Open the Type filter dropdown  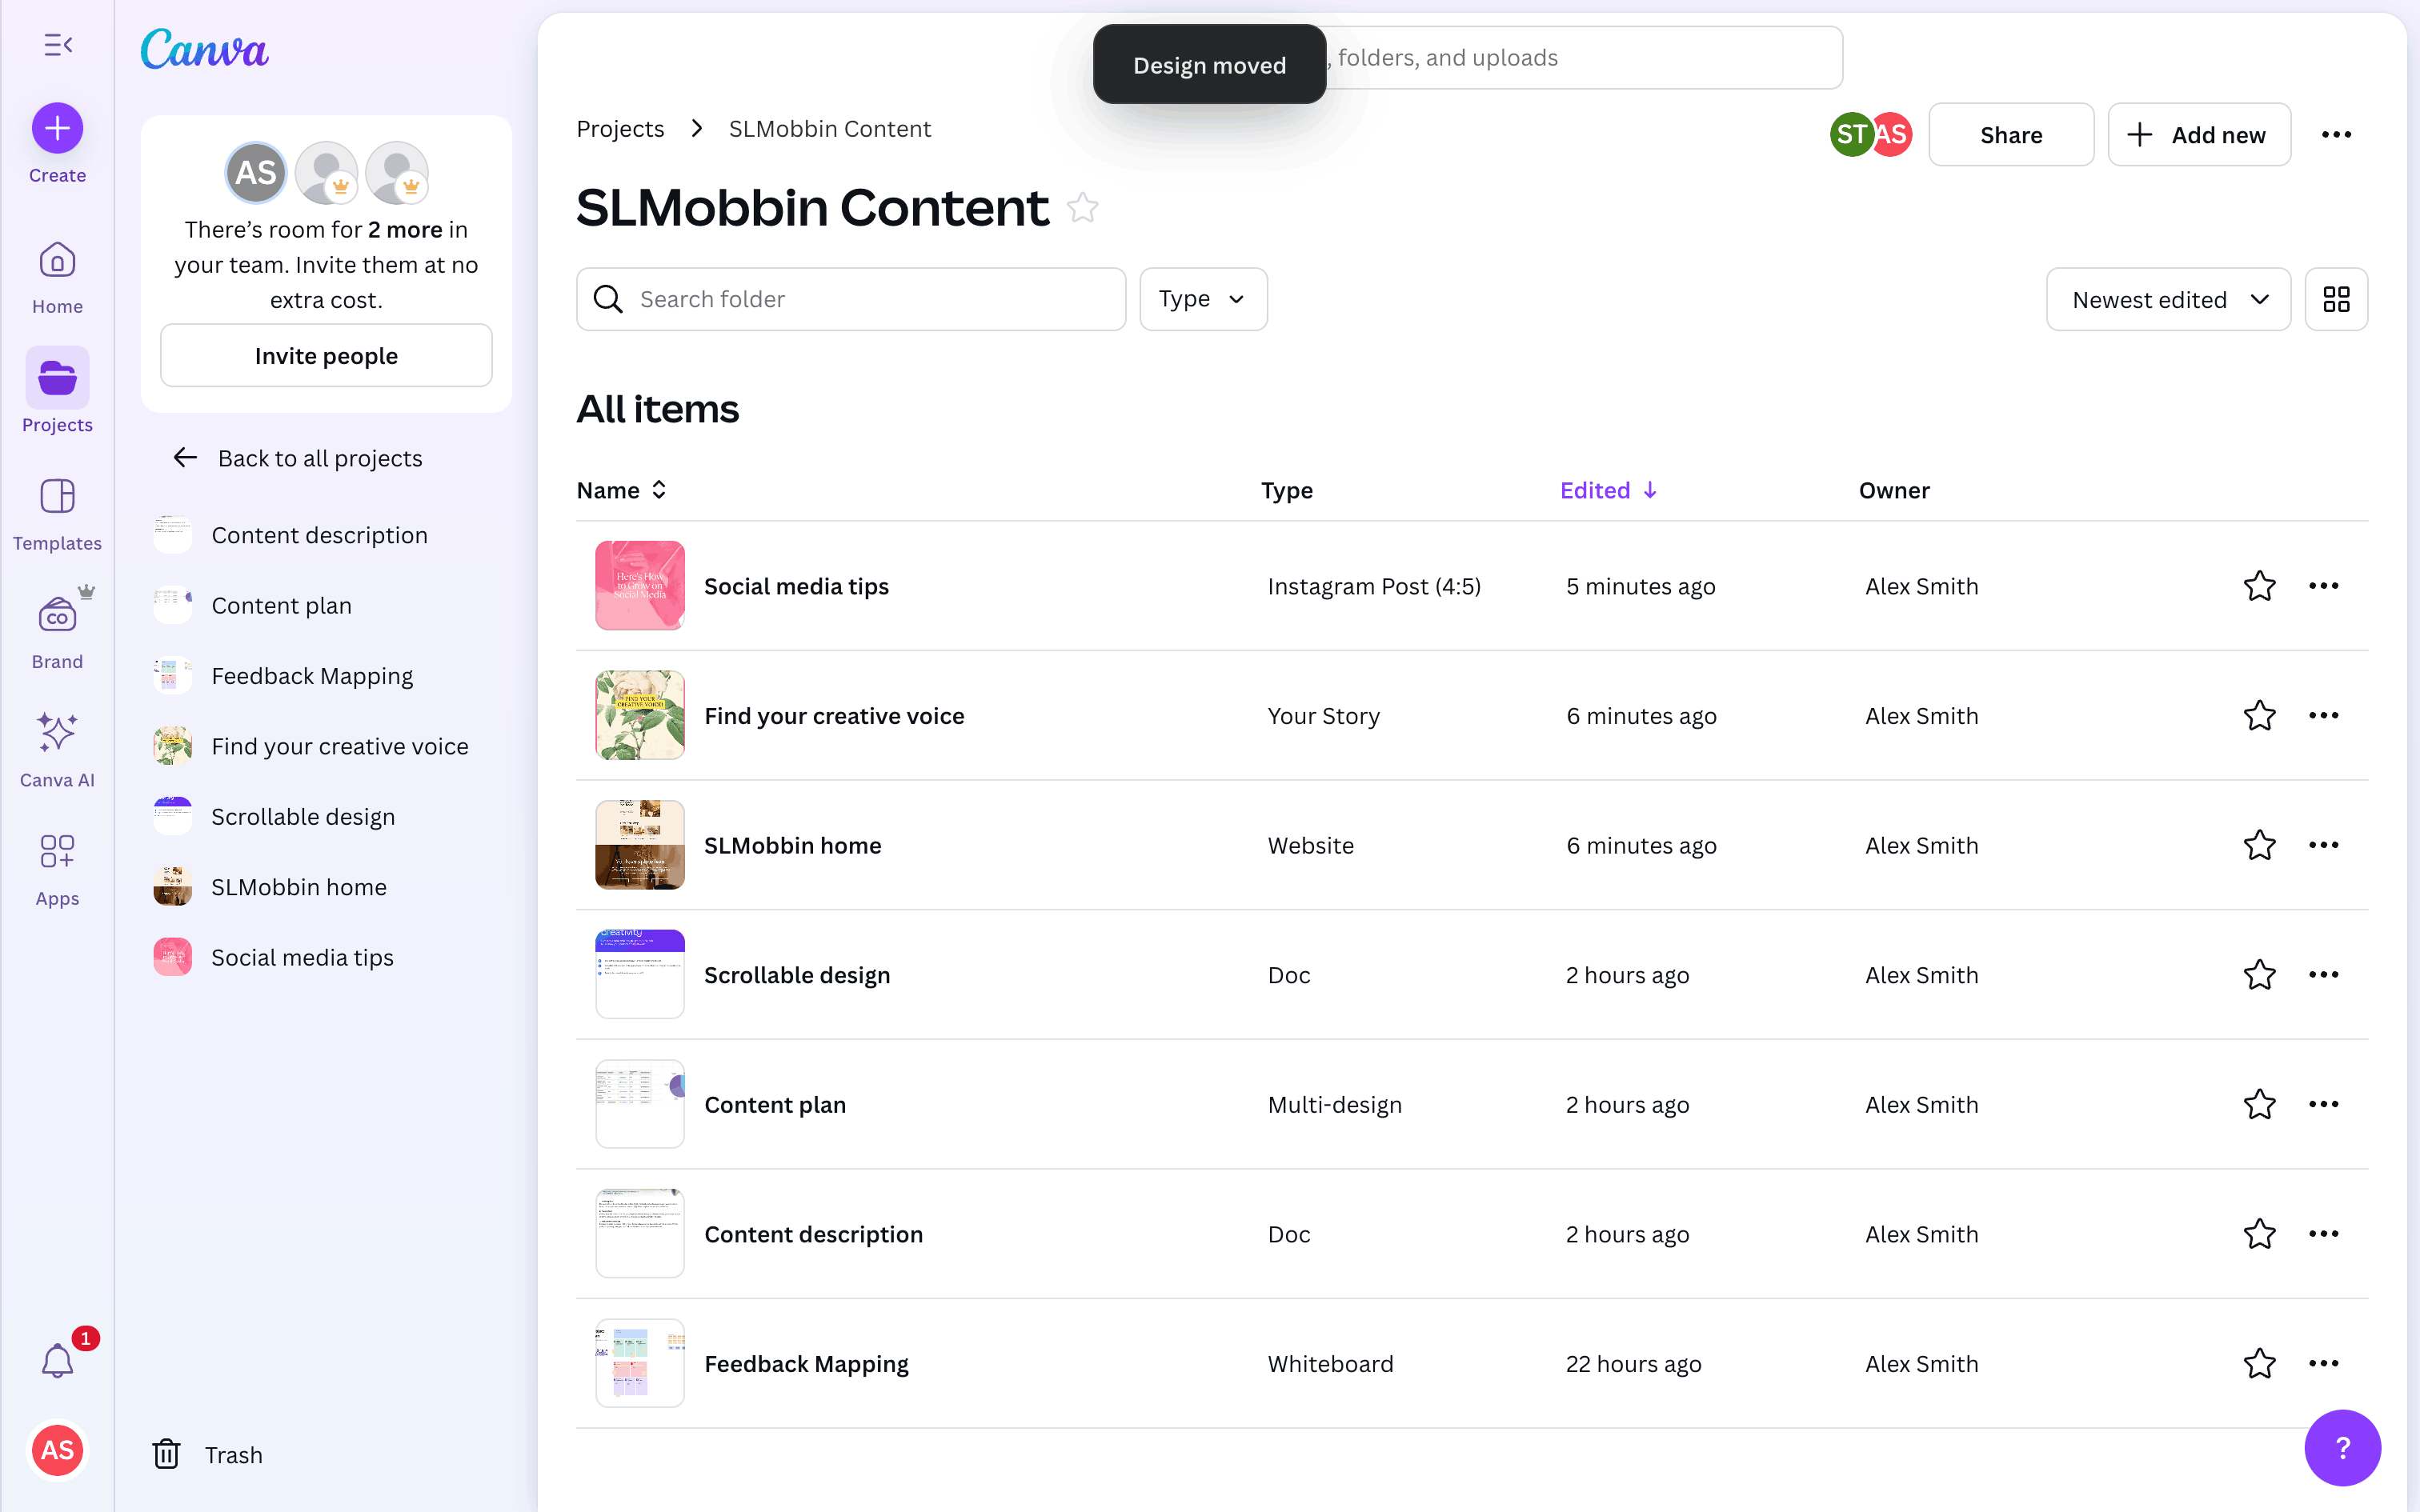tap(1203, 299)
